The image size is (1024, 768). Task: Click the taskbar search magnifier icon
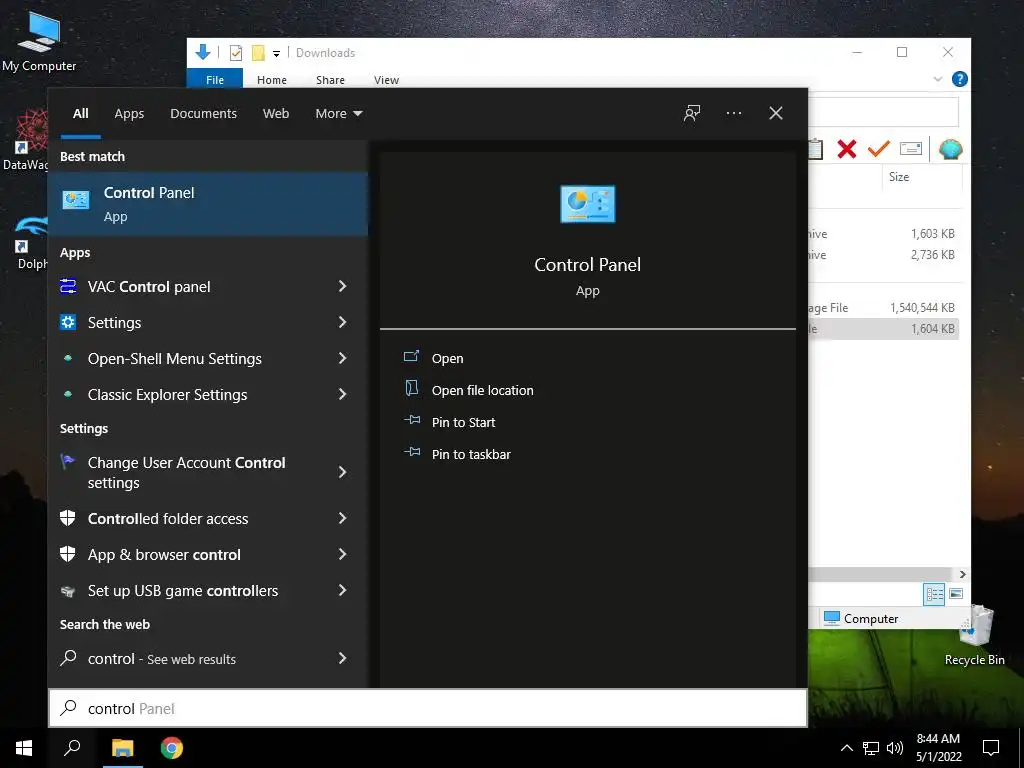coord(72,748)
